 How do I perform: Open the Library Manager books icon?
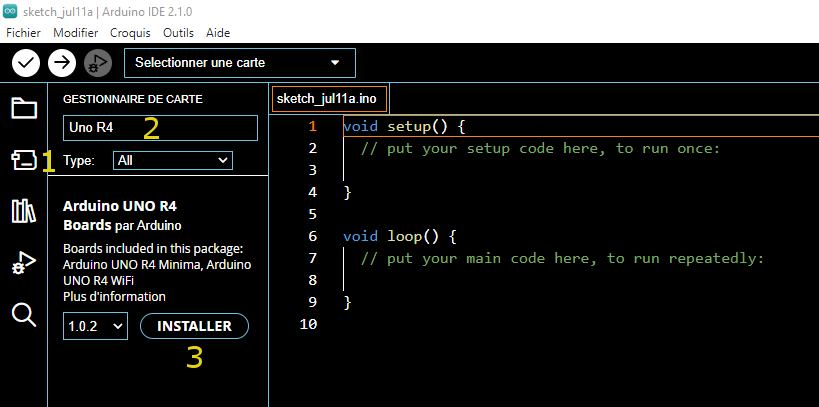24,211
